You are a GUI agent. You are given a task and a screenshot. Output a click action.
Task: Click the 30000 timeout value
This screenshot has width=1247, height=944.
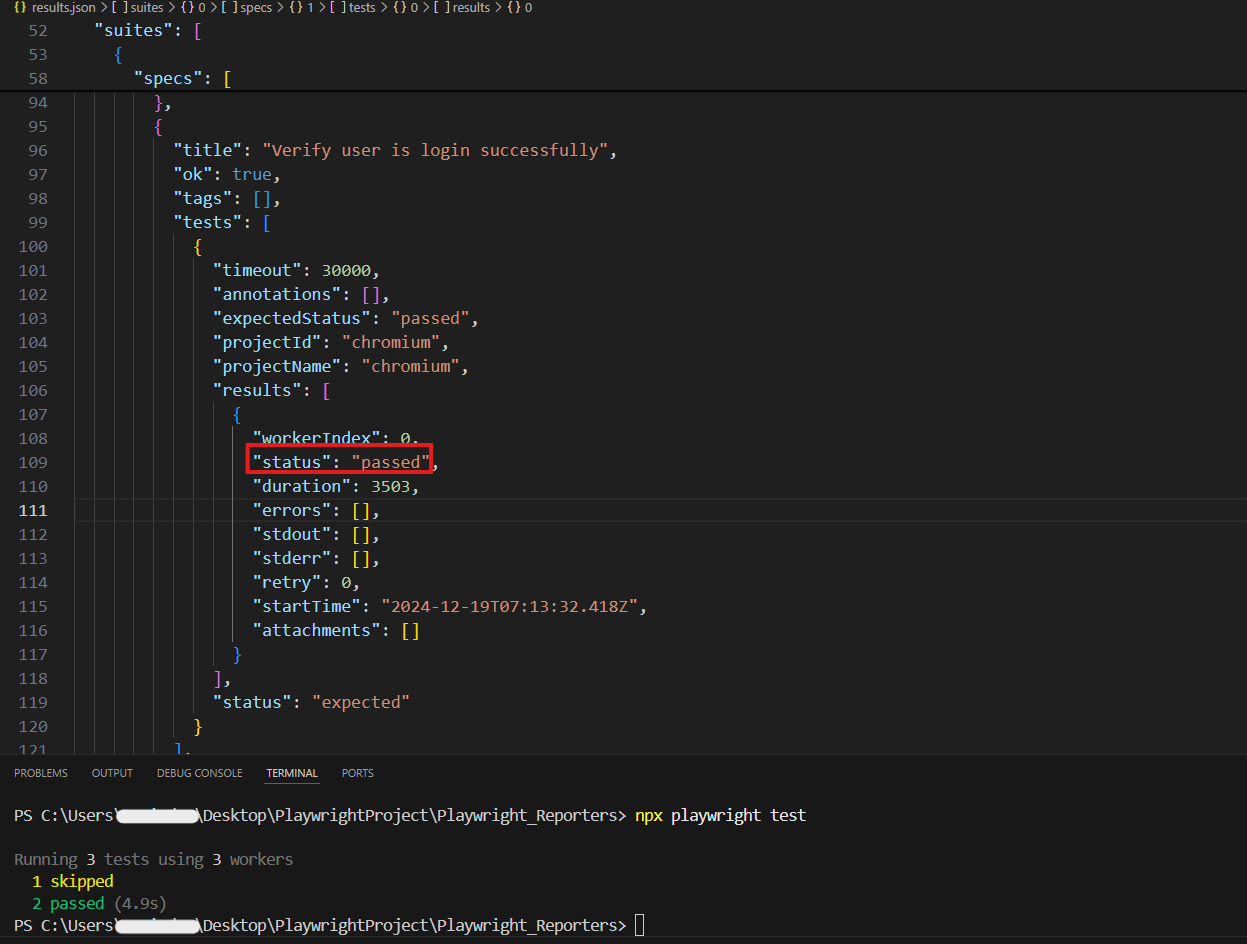pos(346,270)
